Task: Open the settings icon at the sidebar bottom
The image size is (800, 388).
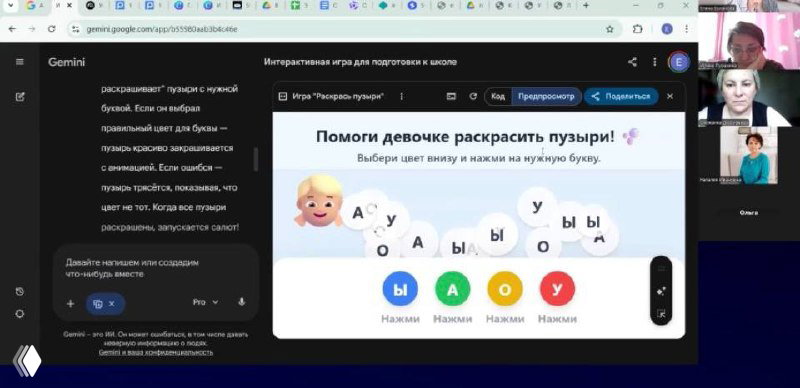Action: point(20,314)
